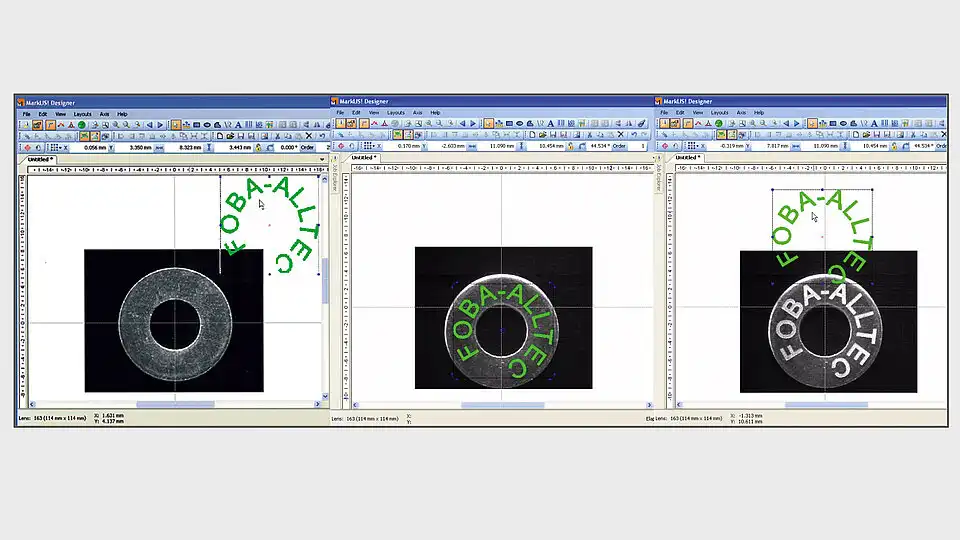
Task: Switch to the Untitled tab in the right window
Action: point(688,157)
